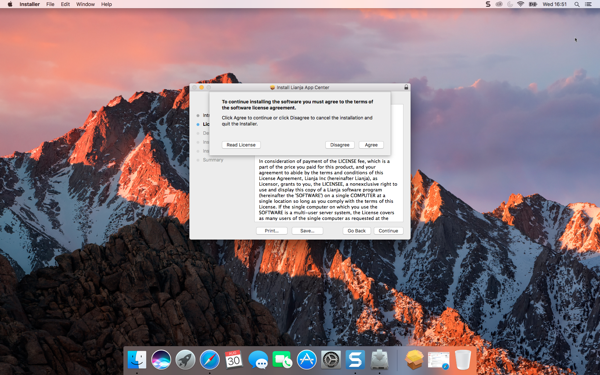Viewport: 600px width, 375px height.
Task: Click the Wi-Fi icon in the menu bar
Action: pos(520,4)
